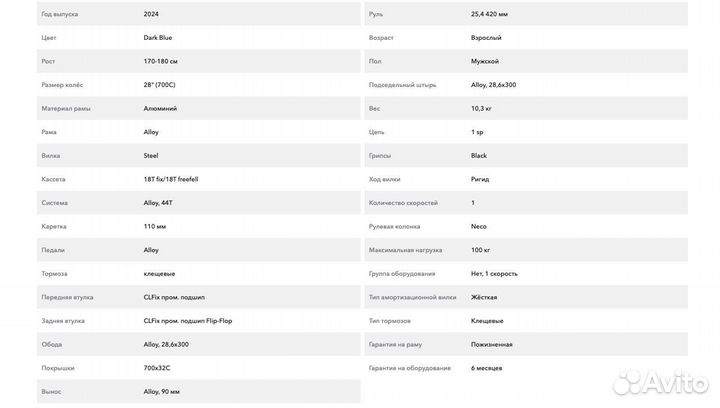This screenshot has height=408, width=720.
Task: Click the 170-180 см height value
Action: 161,61
